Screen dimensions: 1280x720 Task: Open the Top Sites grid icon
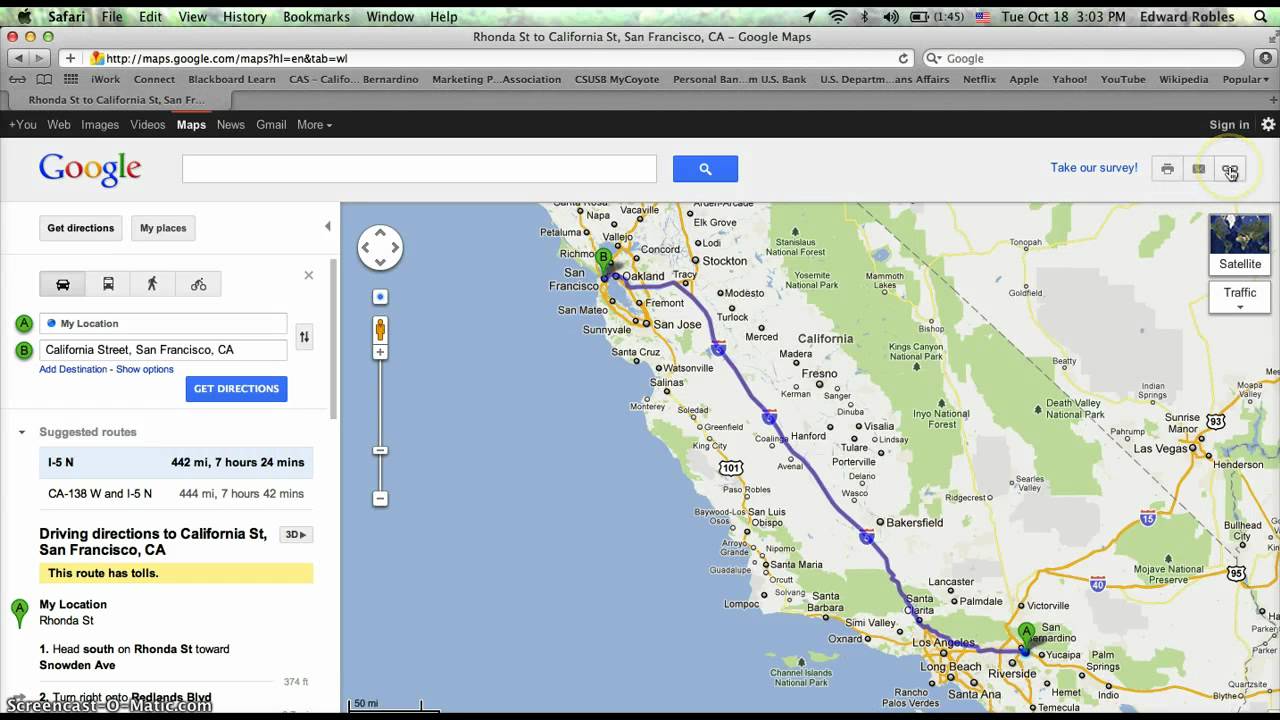[71, 79]
